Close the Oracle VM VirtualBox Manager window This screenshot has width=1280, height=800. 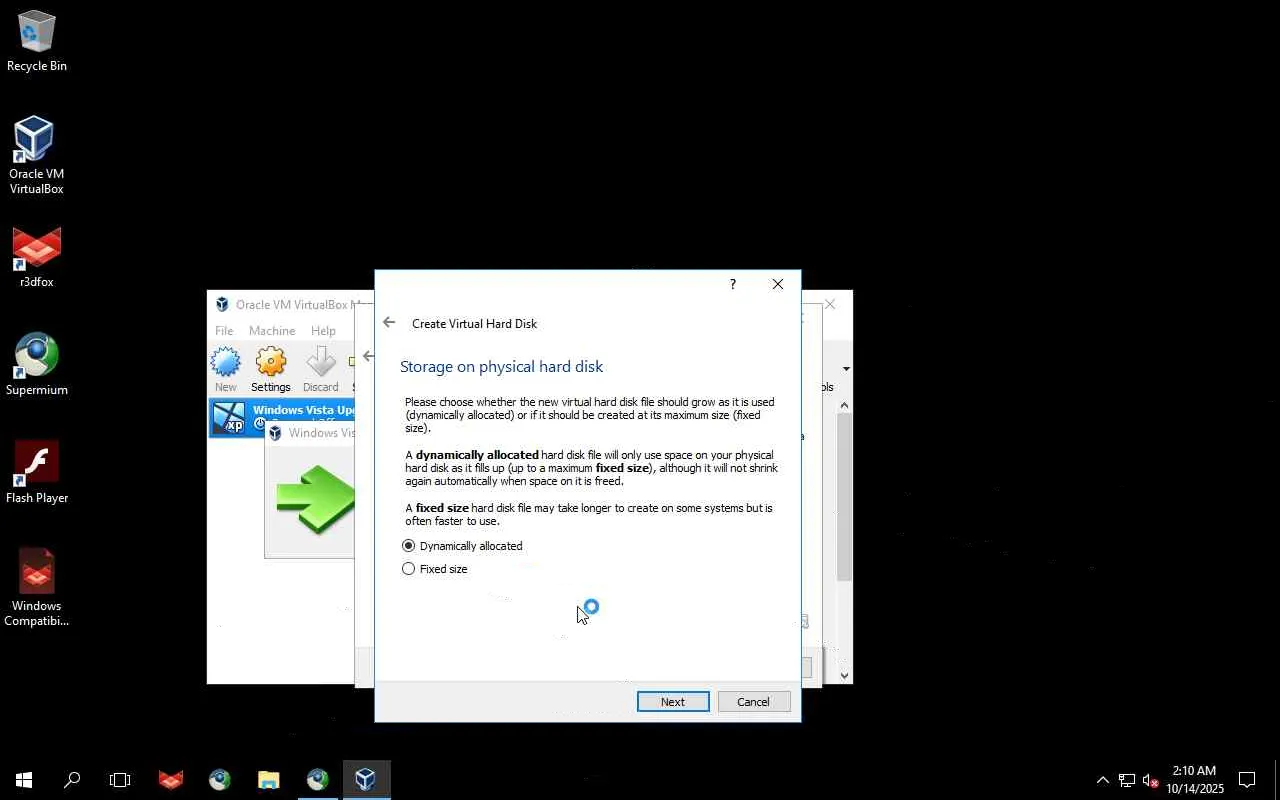pyautogui.click(x=830, y=304)
